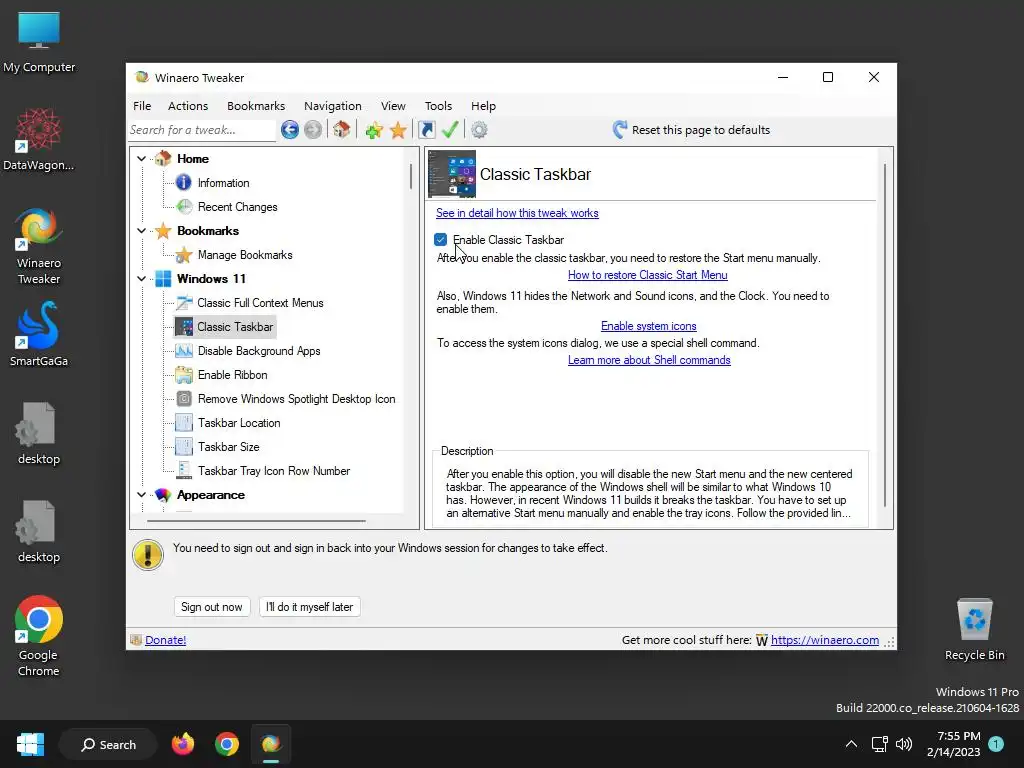
Task: Click Sign out now button
Action: [212, 607]
